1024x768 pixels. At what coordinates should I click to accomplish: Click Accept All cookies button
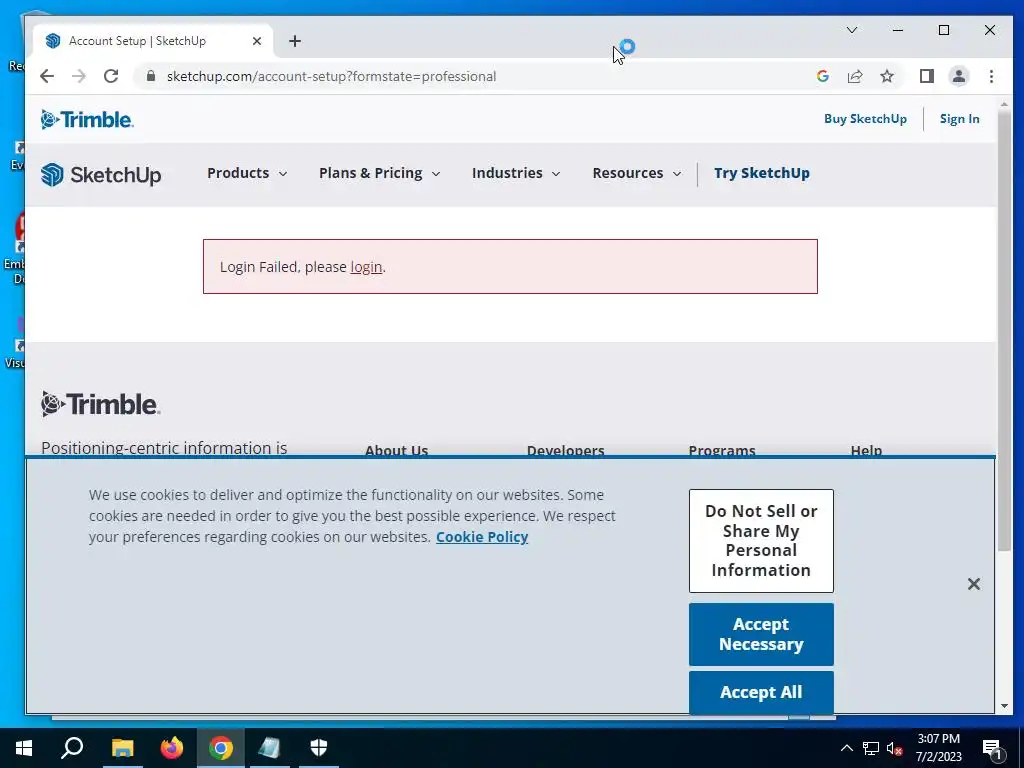pos(761,692)
